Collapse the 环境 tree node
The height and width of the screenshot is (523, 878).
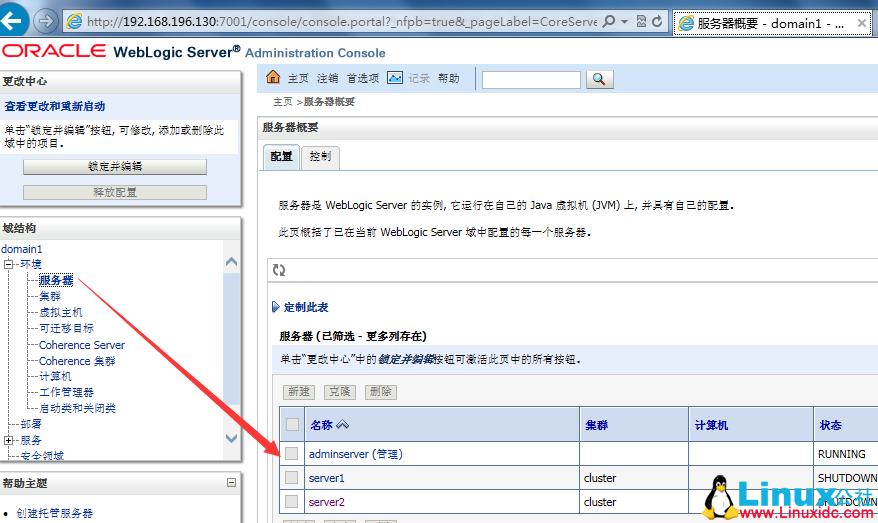pyautogui.click(x=8, y=264)
